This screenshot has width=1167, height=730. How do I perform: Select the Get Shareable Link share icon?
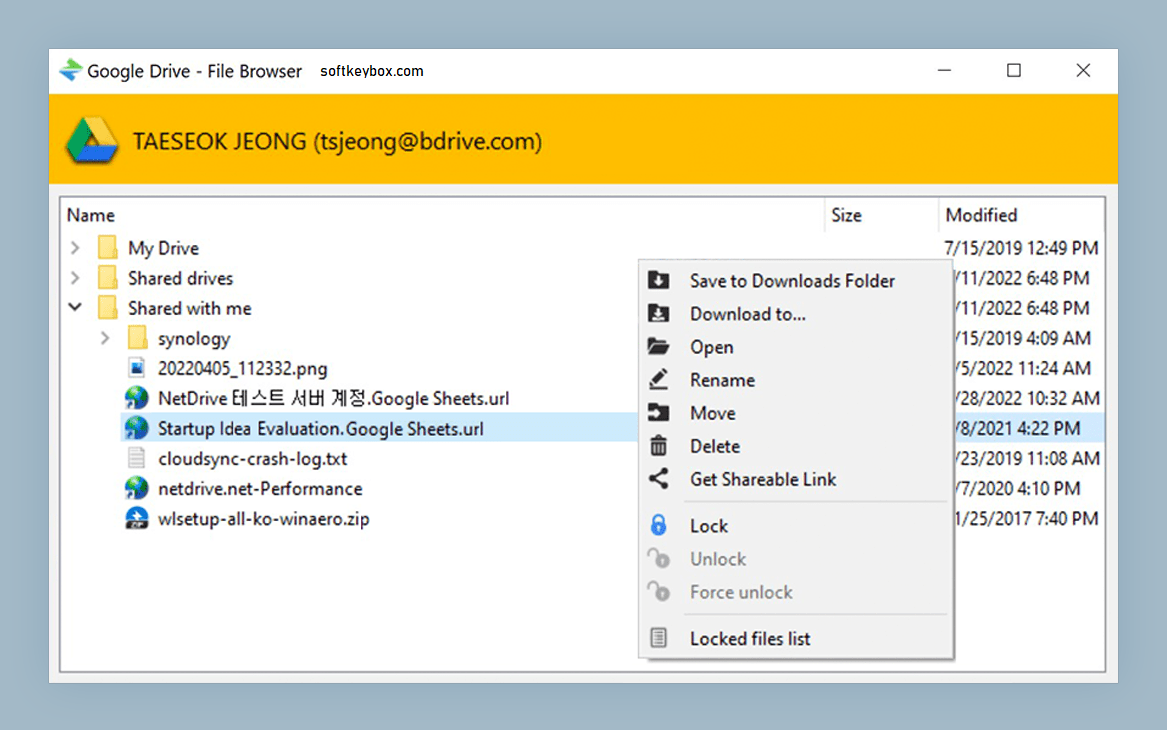tap(660, 479)
